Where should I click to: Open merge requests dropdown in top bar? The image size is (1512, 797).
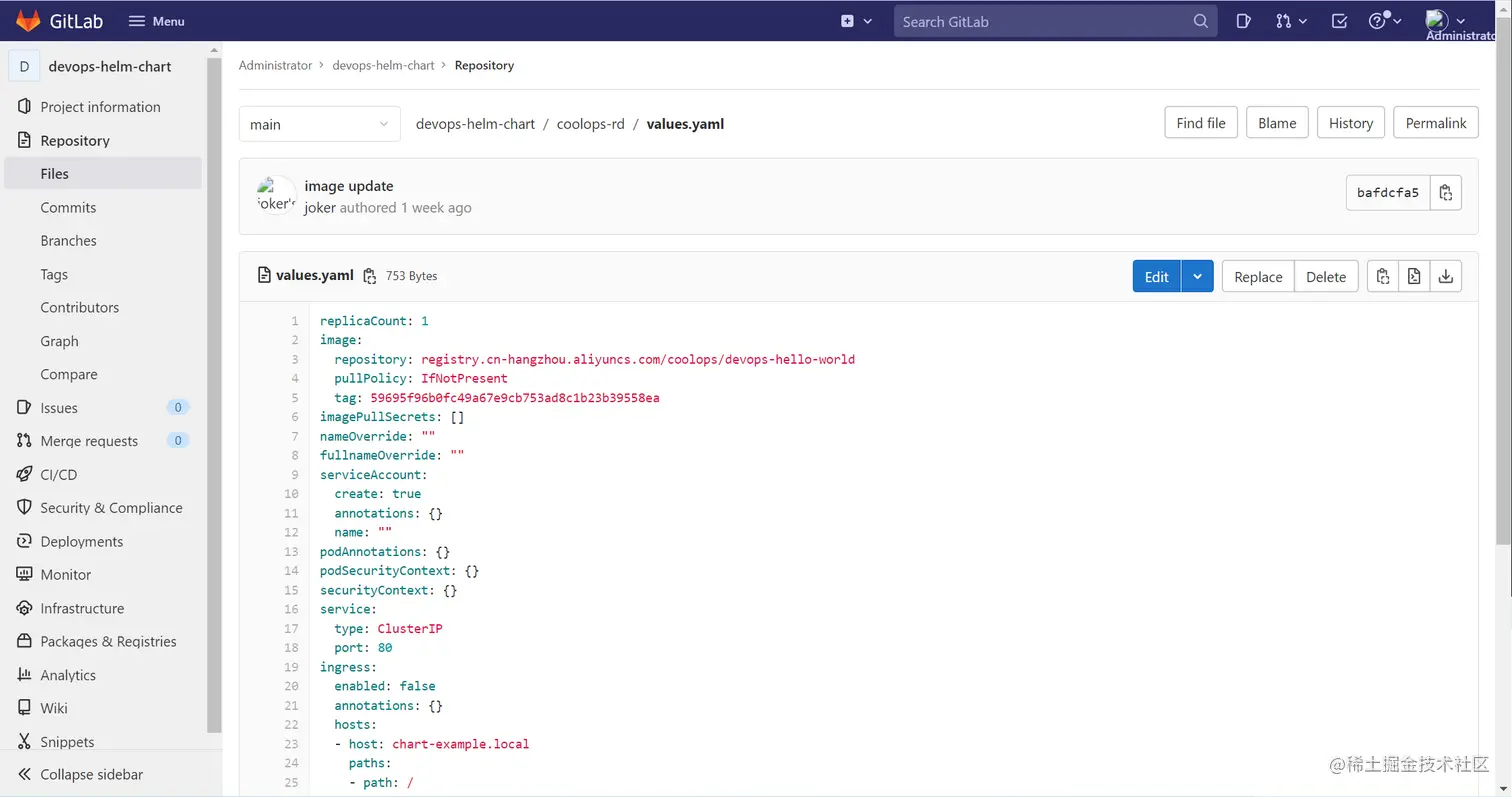click(1292, 21)
